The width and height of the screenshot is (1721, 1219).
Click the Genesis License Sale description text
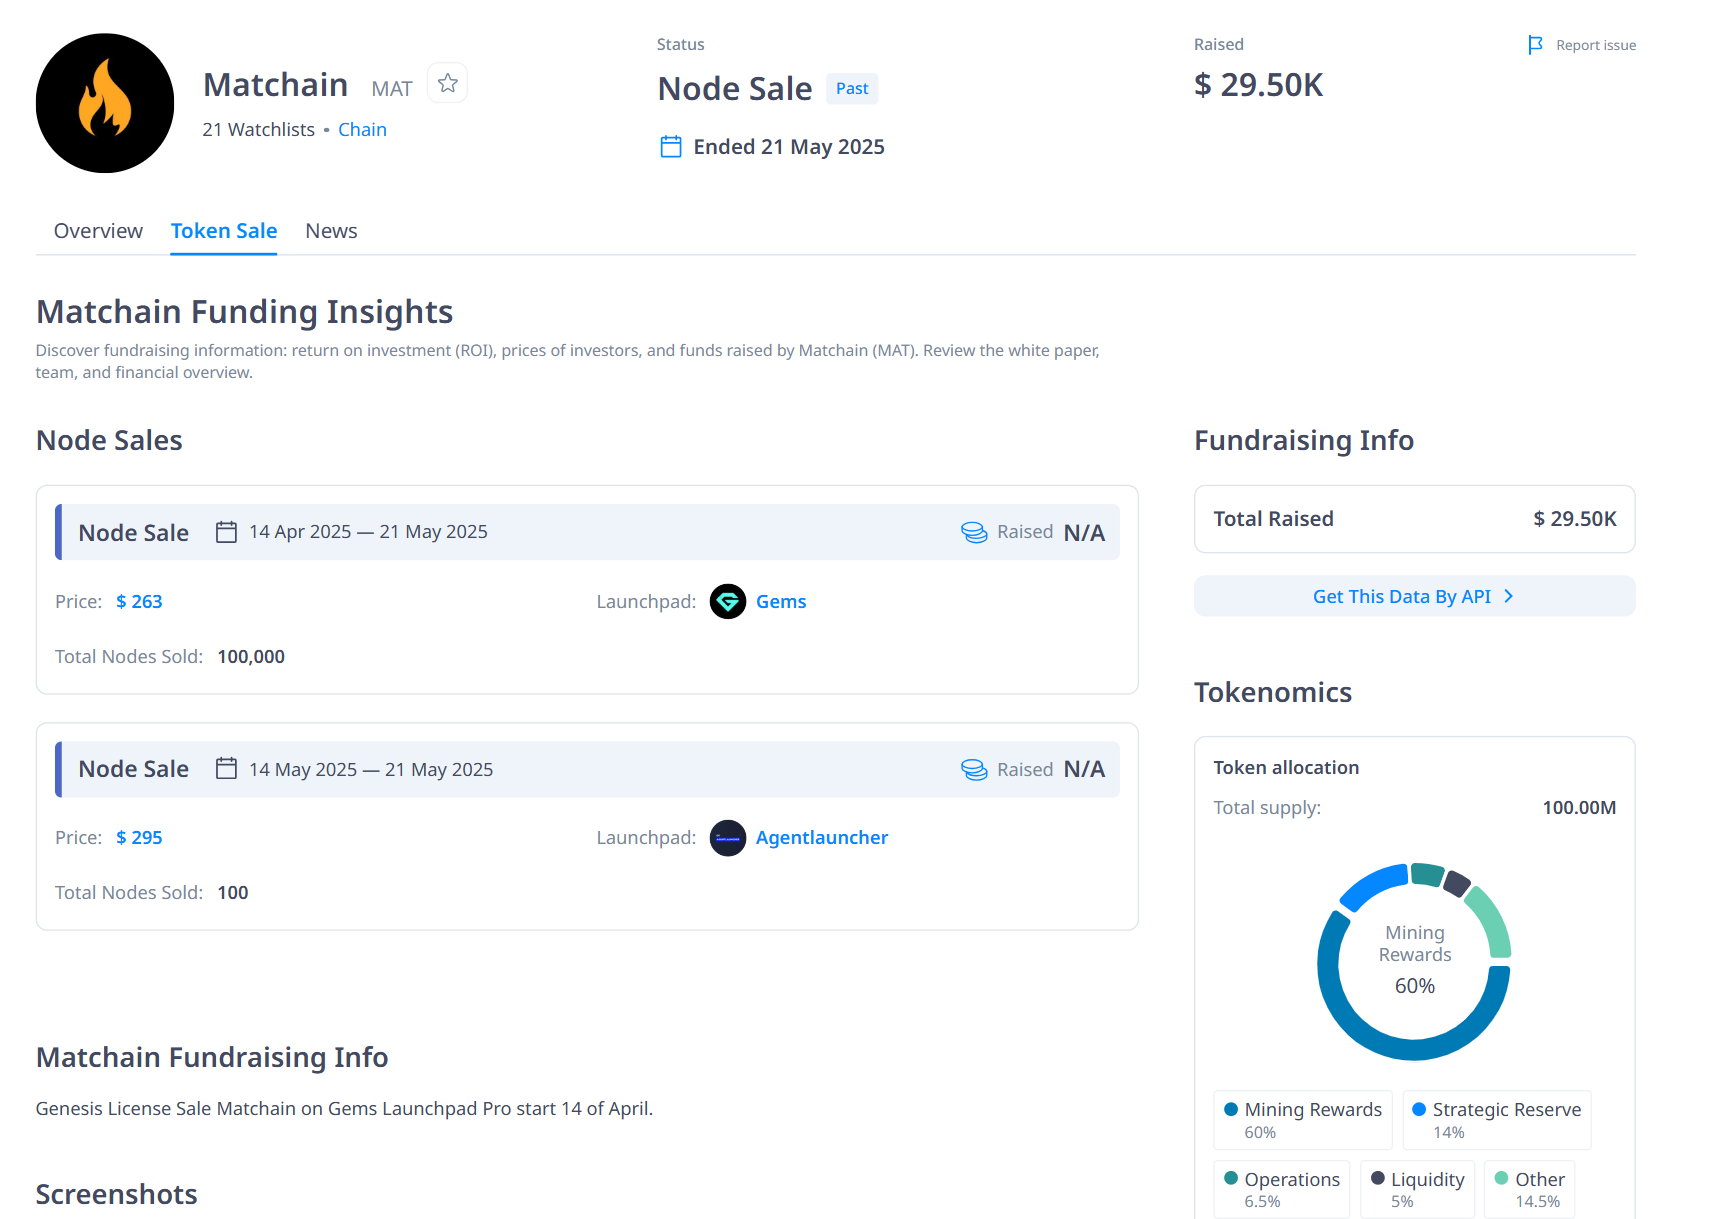pyautogui.click(x=344, y=1109)
